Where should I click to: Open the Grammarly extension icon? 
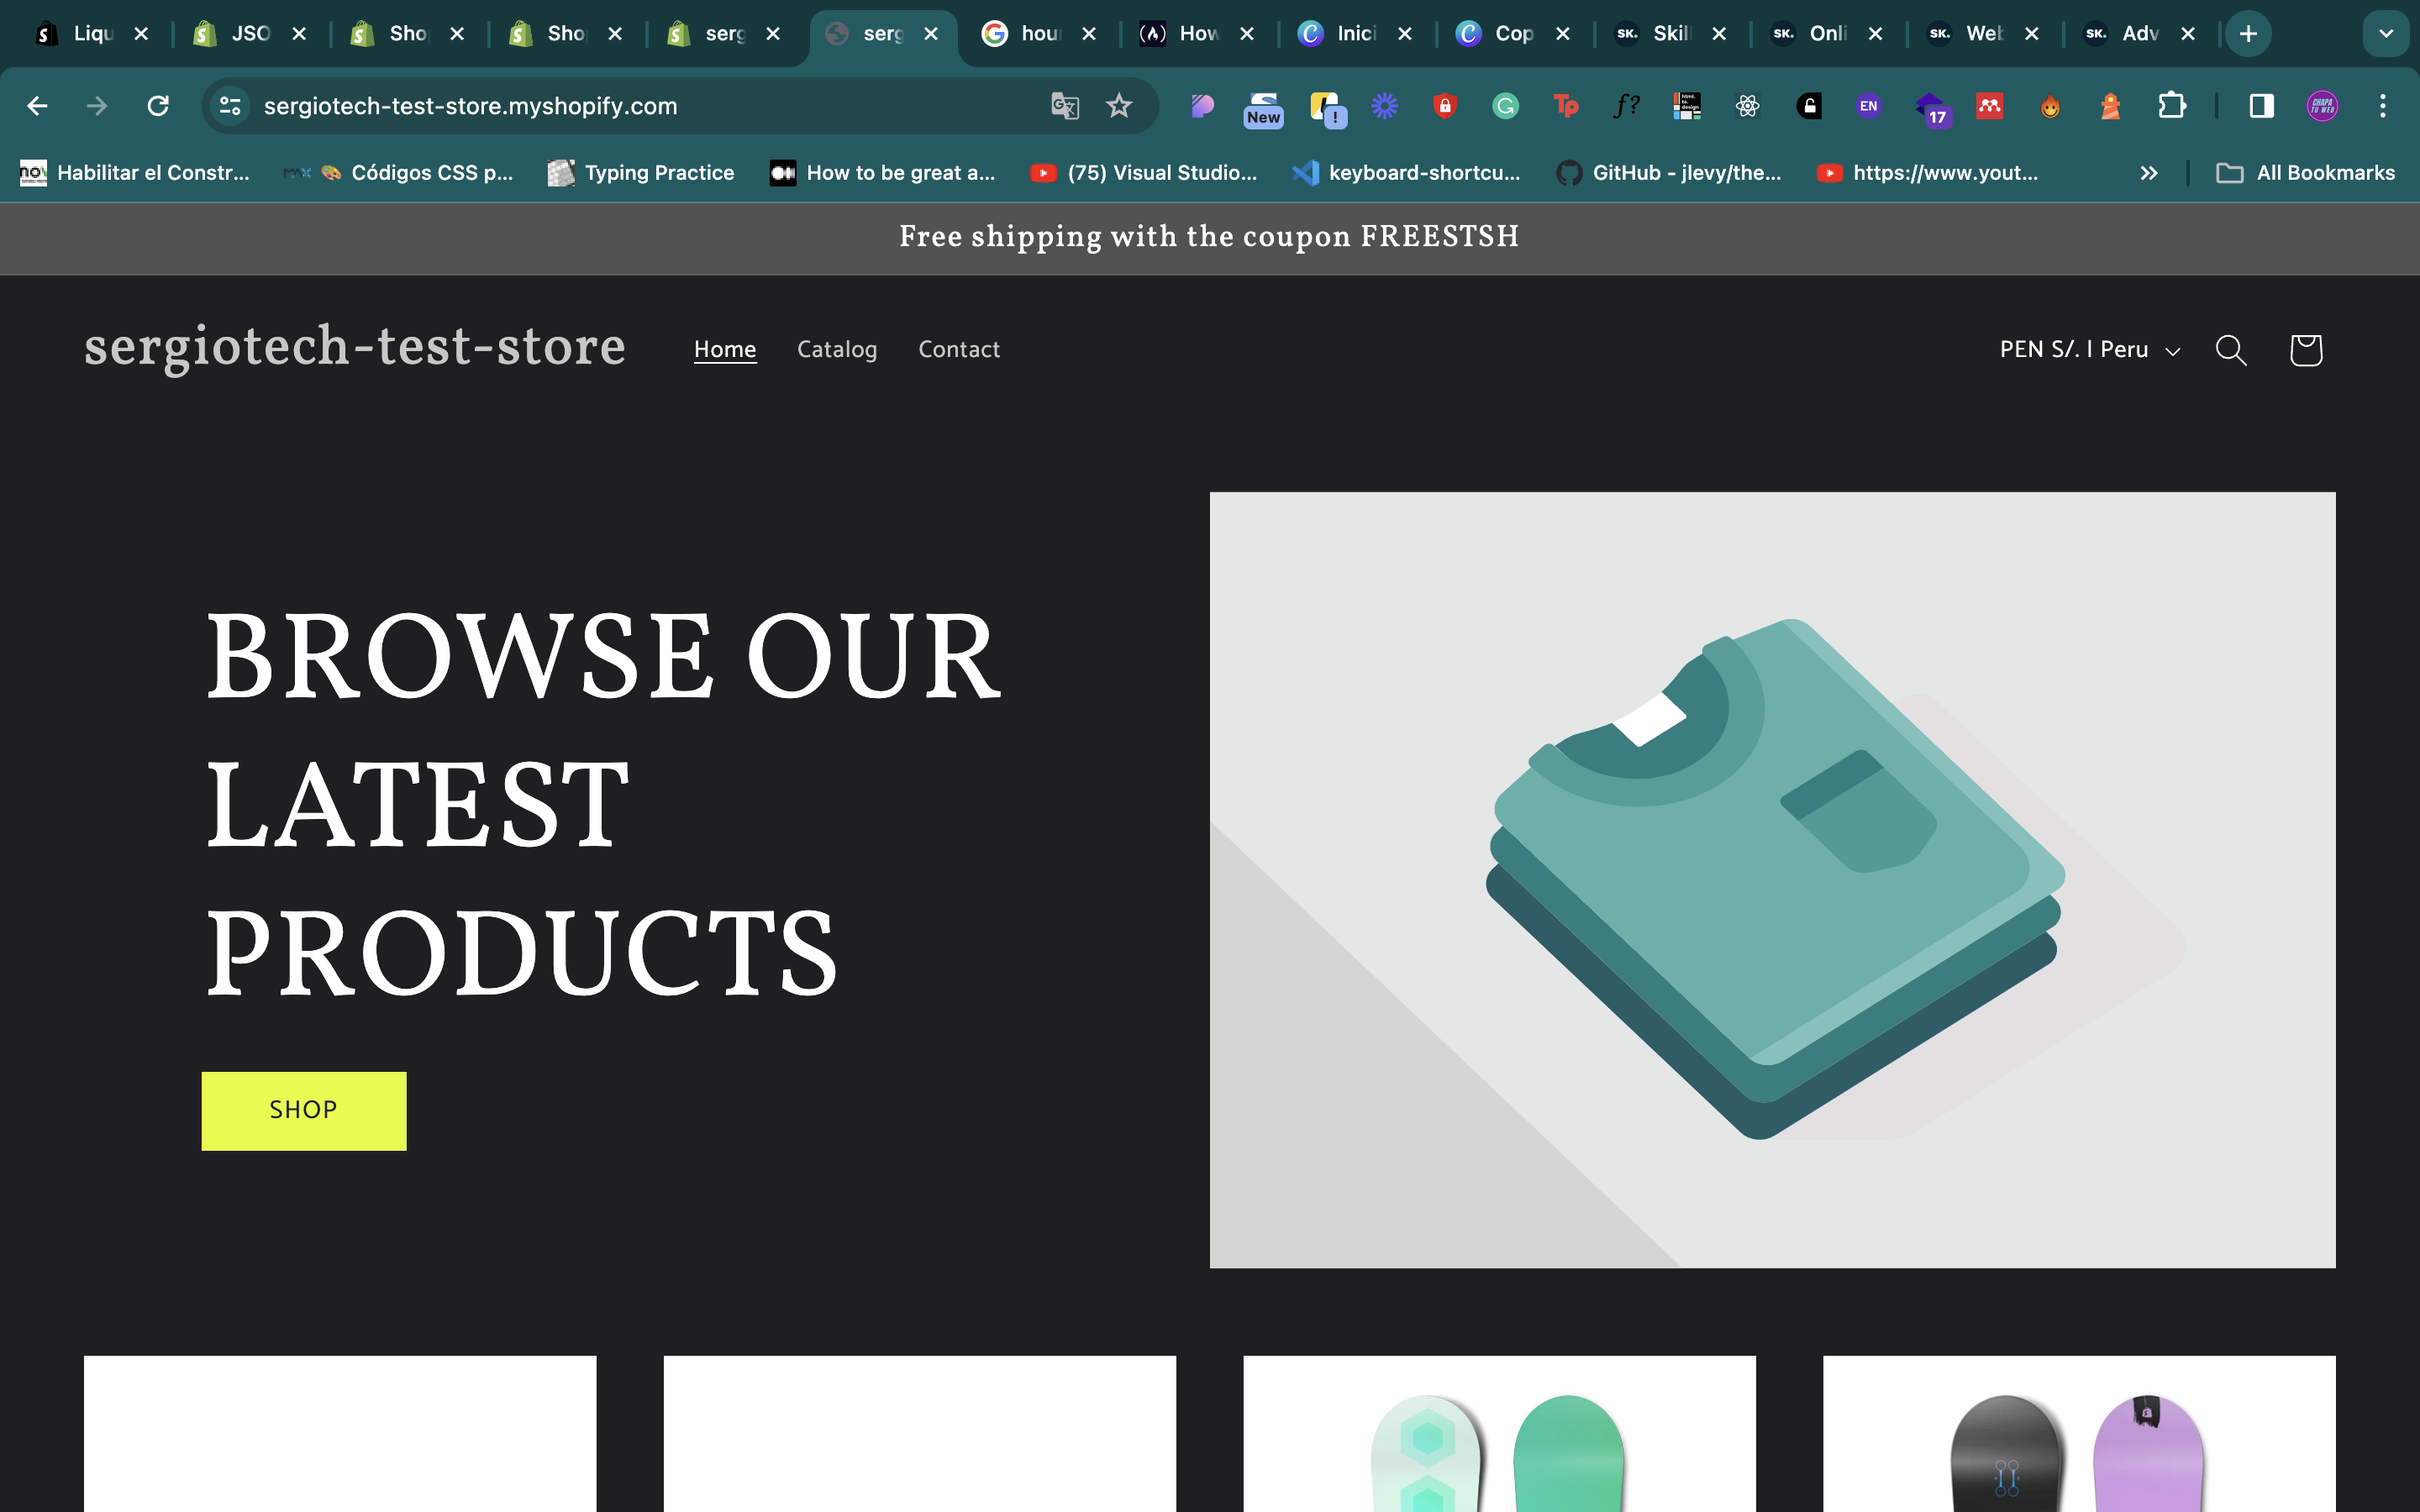[1505, 106]
